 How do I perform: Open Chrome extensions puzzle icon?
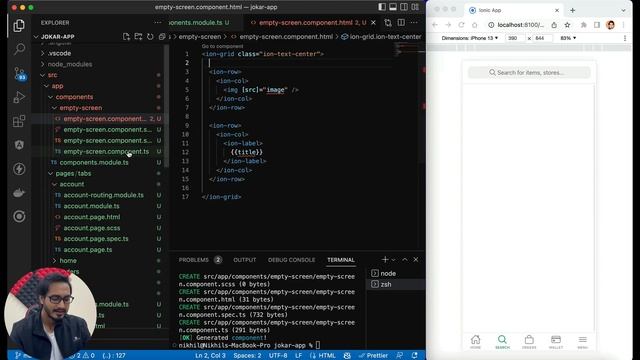pyautogui.click(x=584, y=25)
